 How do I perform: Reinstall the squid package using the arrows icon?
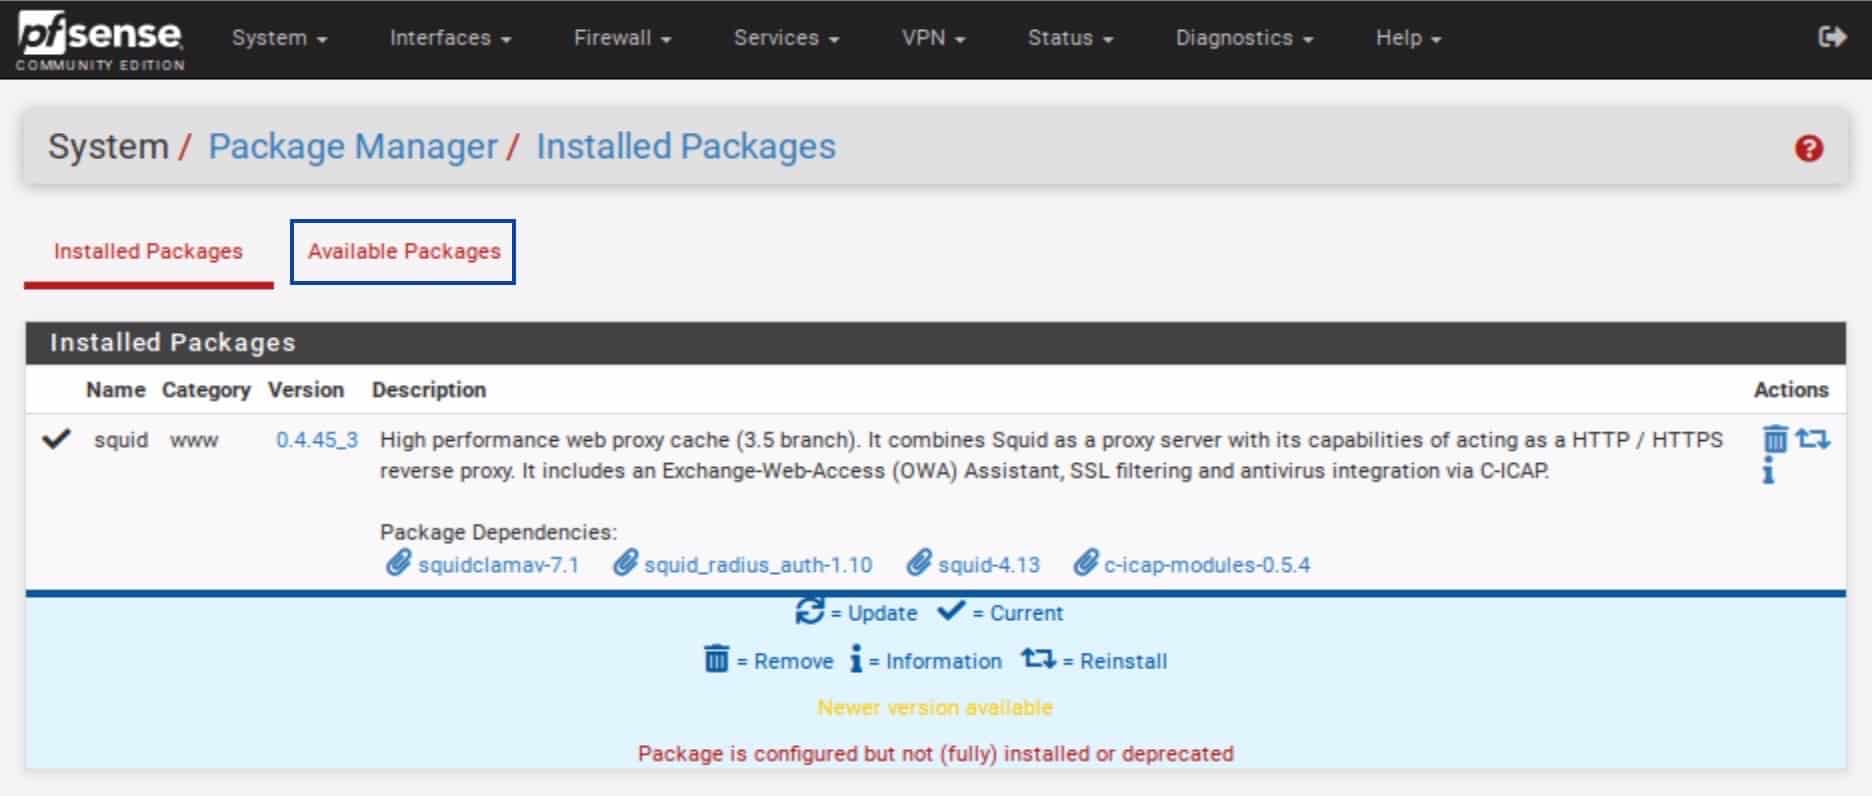[x=1812, y=438]
